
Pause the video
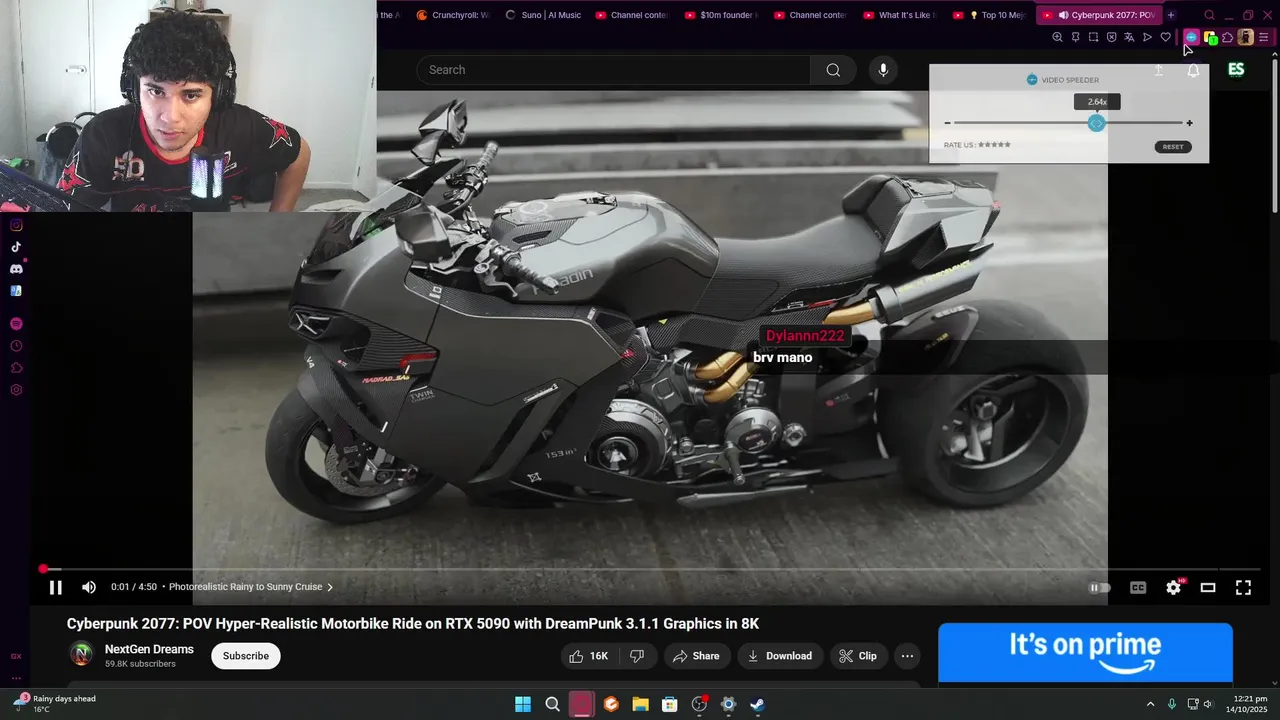click(x=56, y=588)
